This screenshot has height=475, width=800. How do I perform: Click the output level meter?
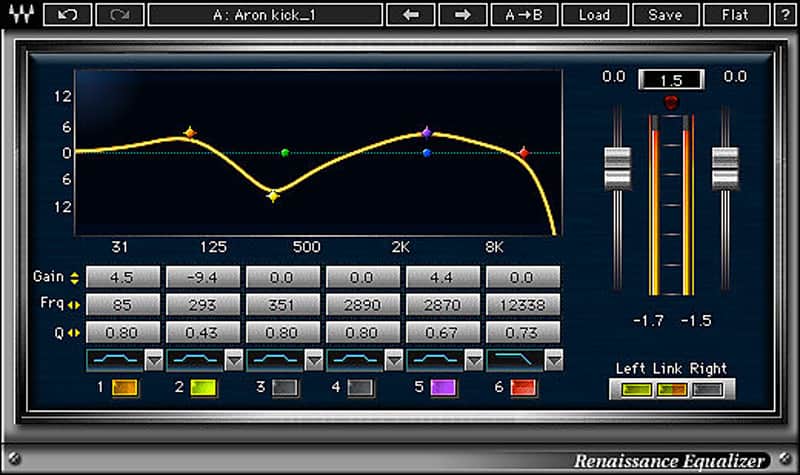click(671, 205)
